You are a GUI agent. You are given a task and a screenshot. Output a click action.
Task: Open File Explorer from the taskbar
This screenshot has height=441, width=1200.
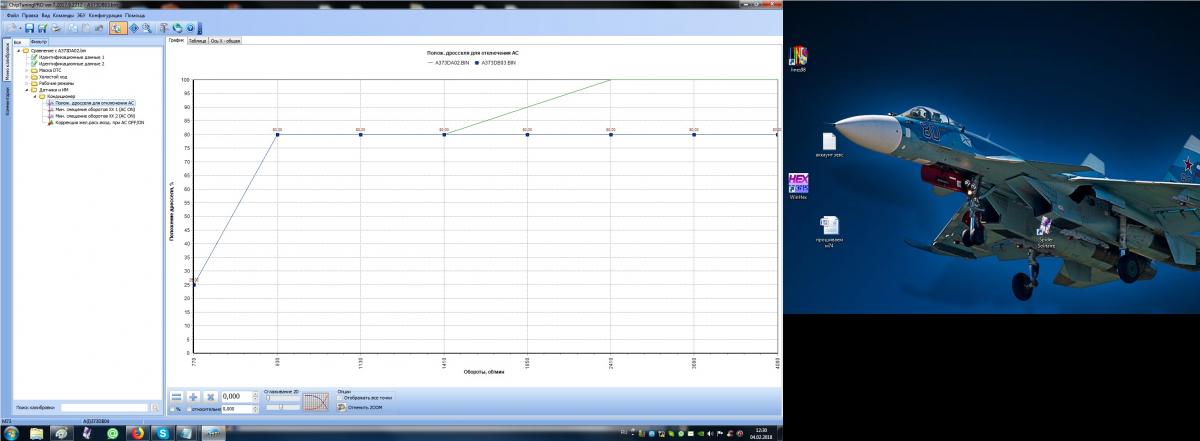(36, 433)
